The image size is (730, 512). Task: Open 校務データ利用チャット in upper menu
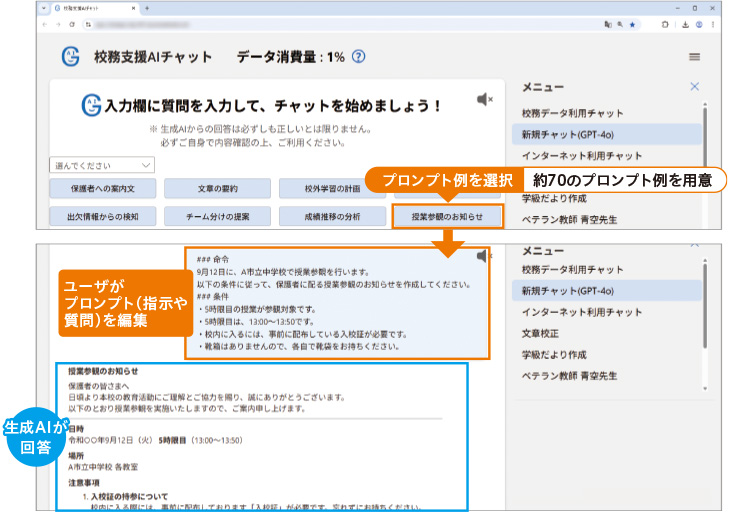[x=572, y=113]
